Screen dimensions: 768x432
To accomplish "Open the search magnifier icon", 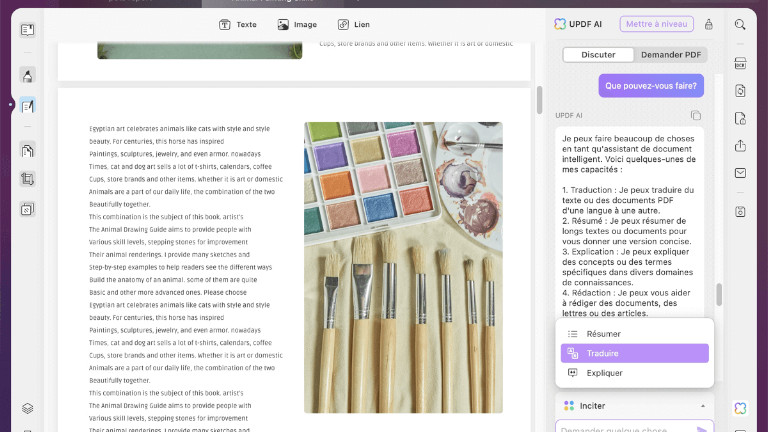I will (x=740, y=24).
